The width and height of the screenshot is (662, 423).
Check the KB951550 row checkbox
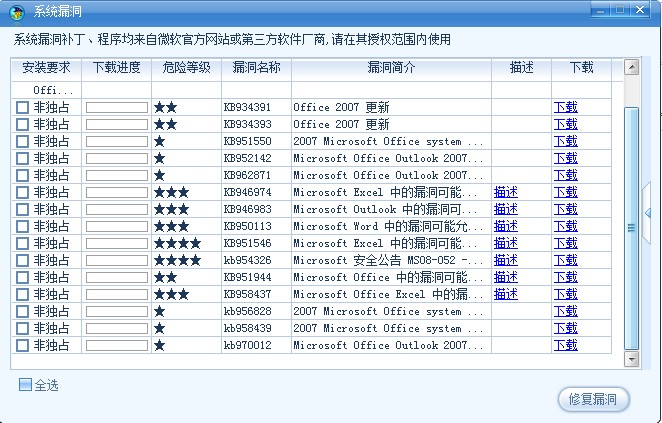(22, 141)
